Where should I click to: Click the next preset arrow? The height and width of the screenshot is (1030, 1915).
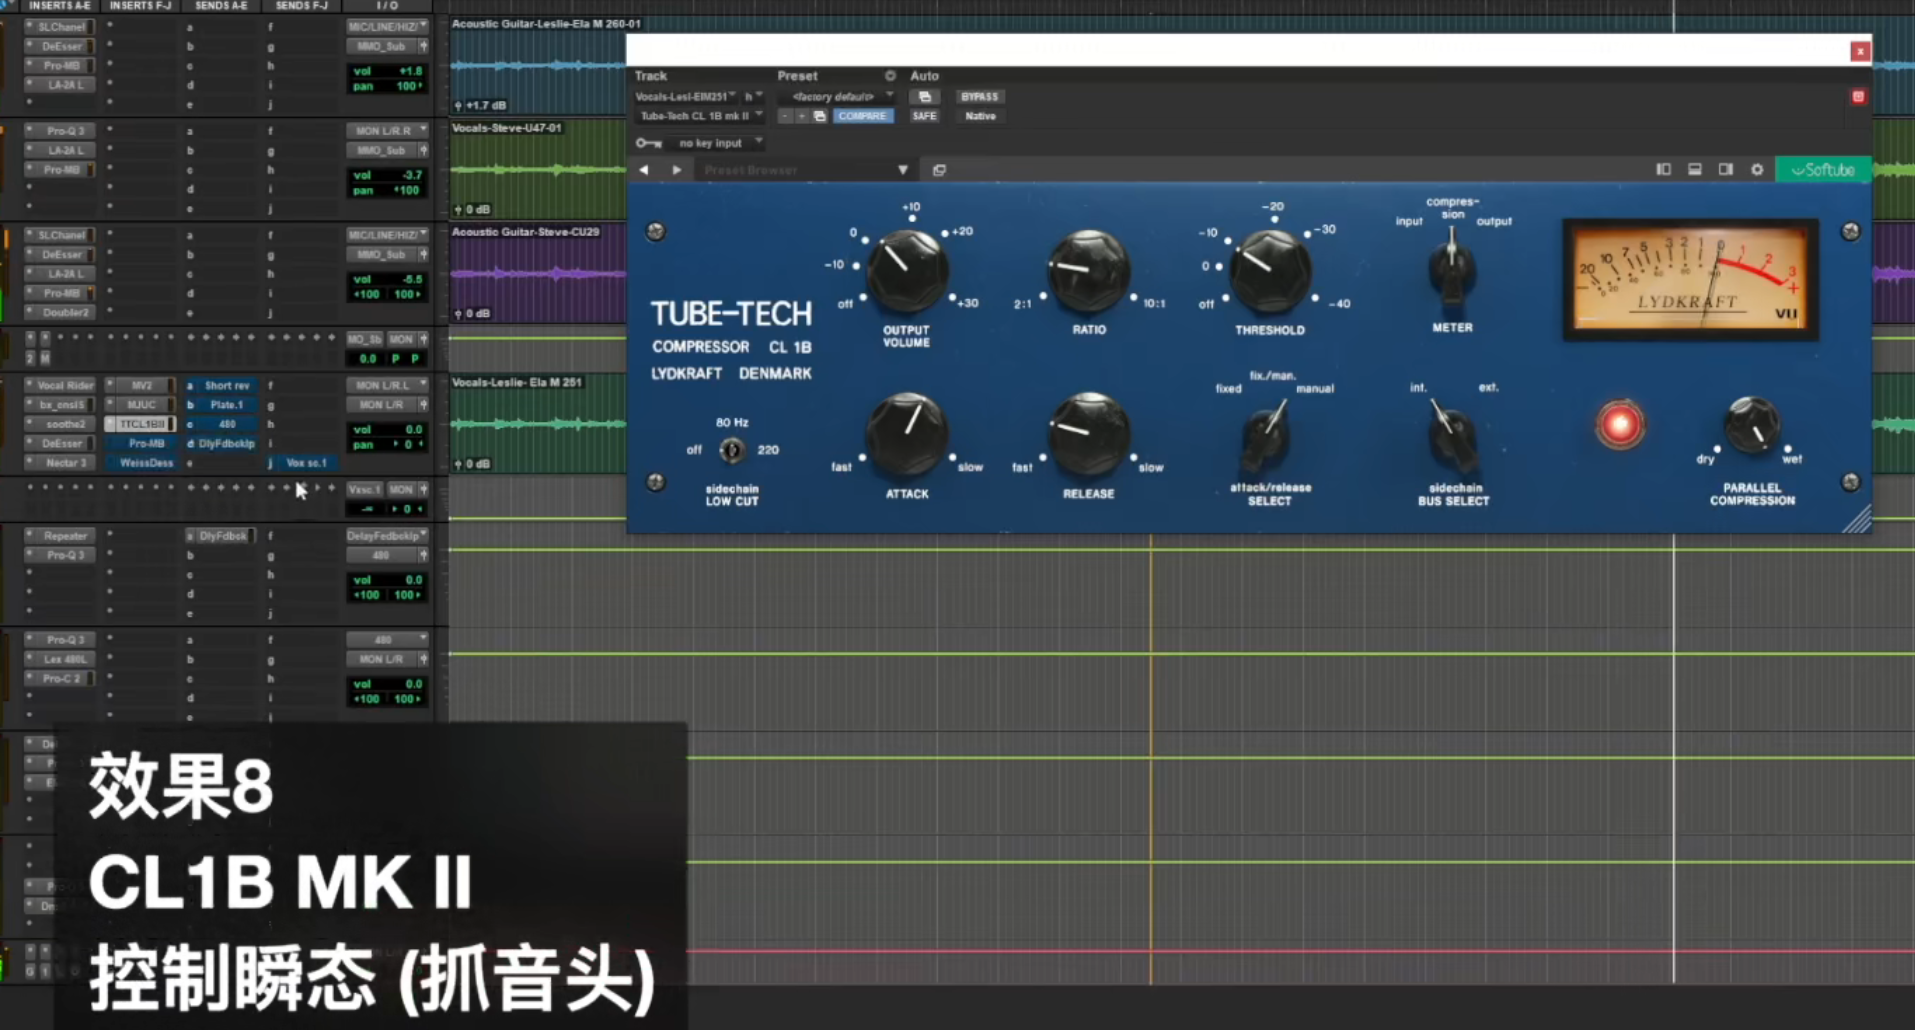(x=677, y=170)
